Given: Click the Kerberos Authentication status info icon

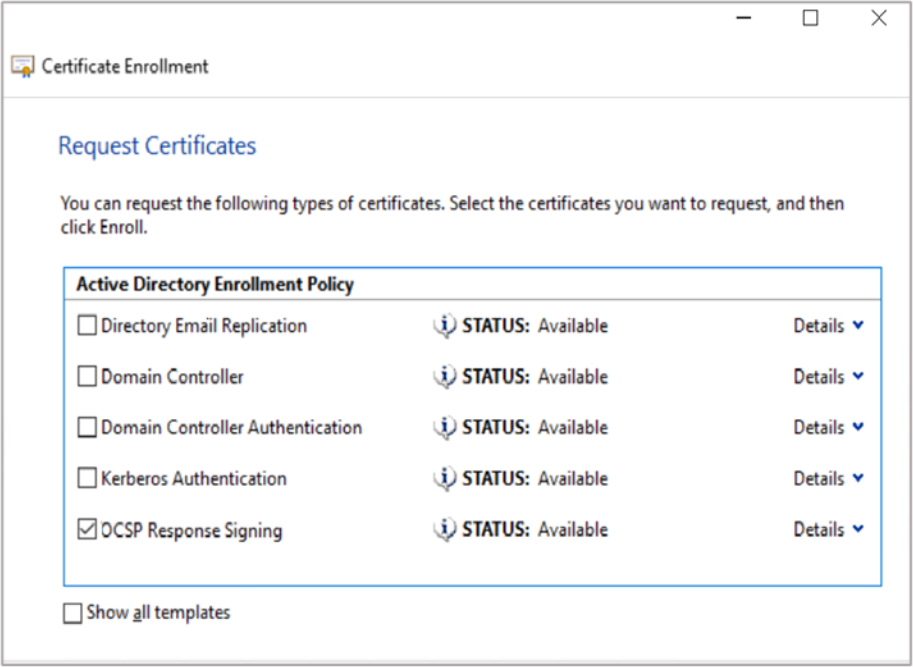Looking at the screenshot, I should [x=444, y=479].
